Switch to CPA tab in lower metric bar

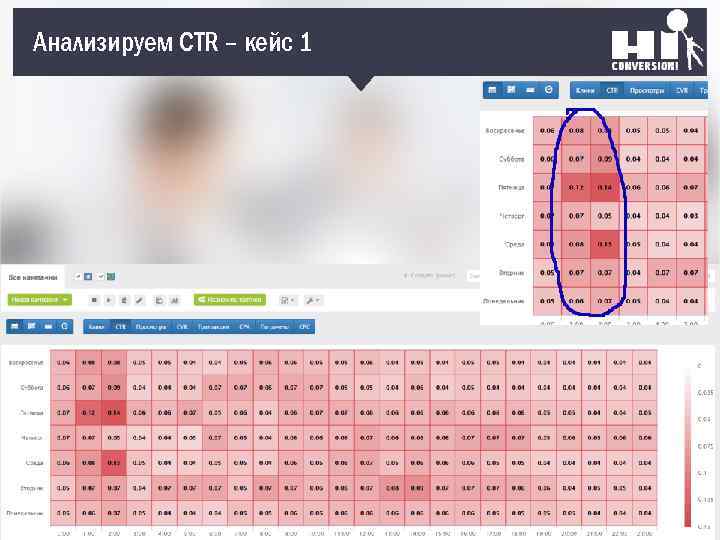(244, 327)
